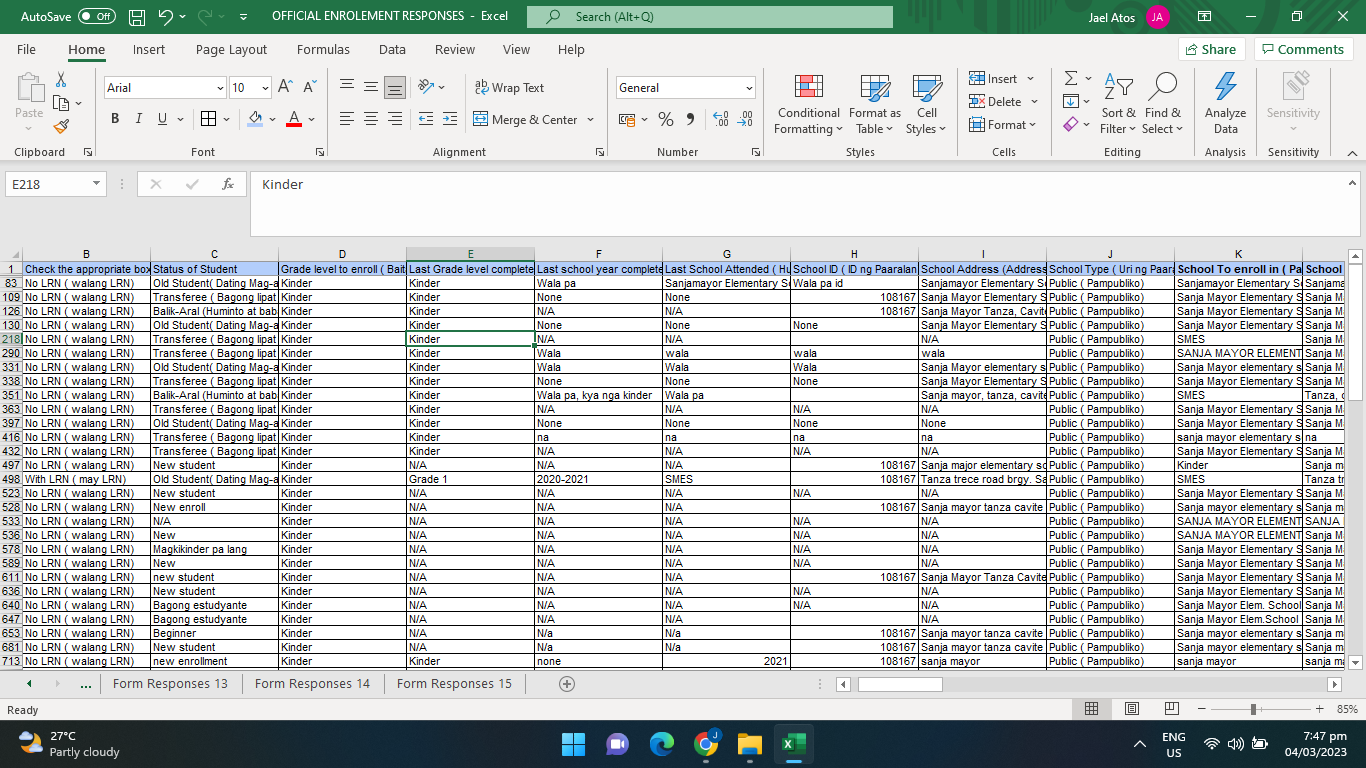
Task: Open the number format dropdown
Action: point(749,88)
